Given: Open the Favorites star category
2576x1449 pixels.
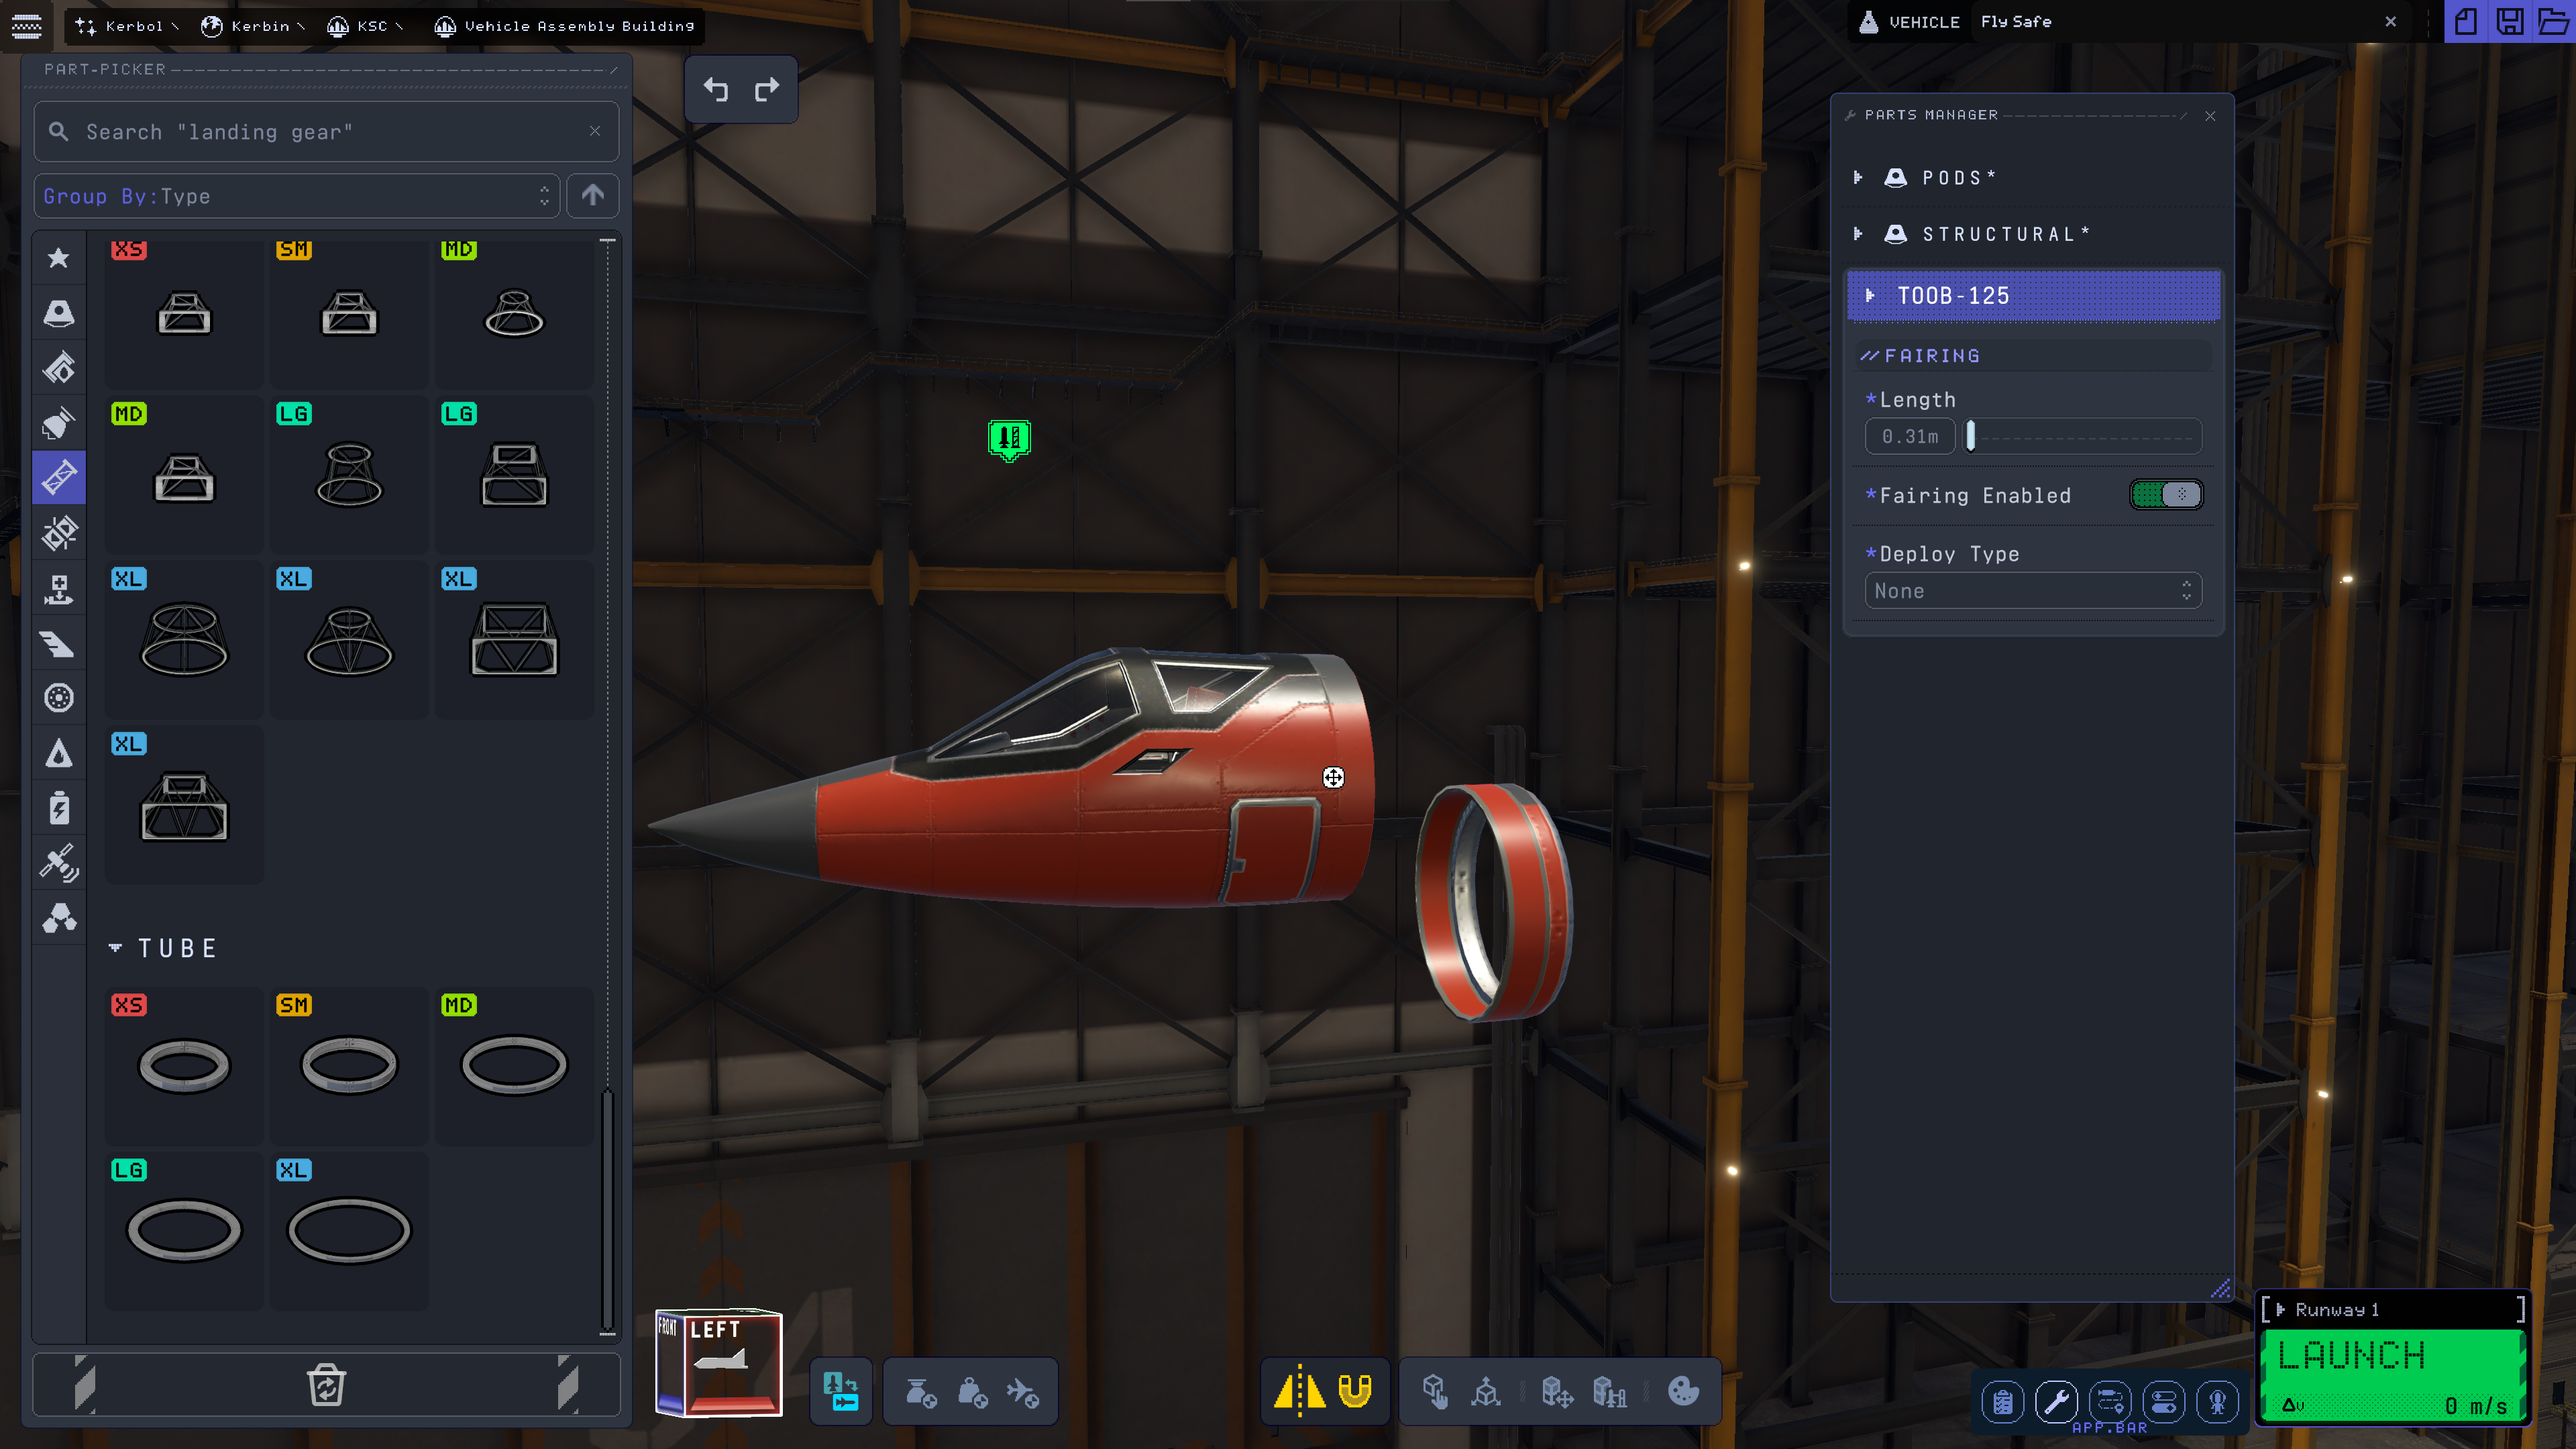Looking at the screenshot, I should [59, 258].
